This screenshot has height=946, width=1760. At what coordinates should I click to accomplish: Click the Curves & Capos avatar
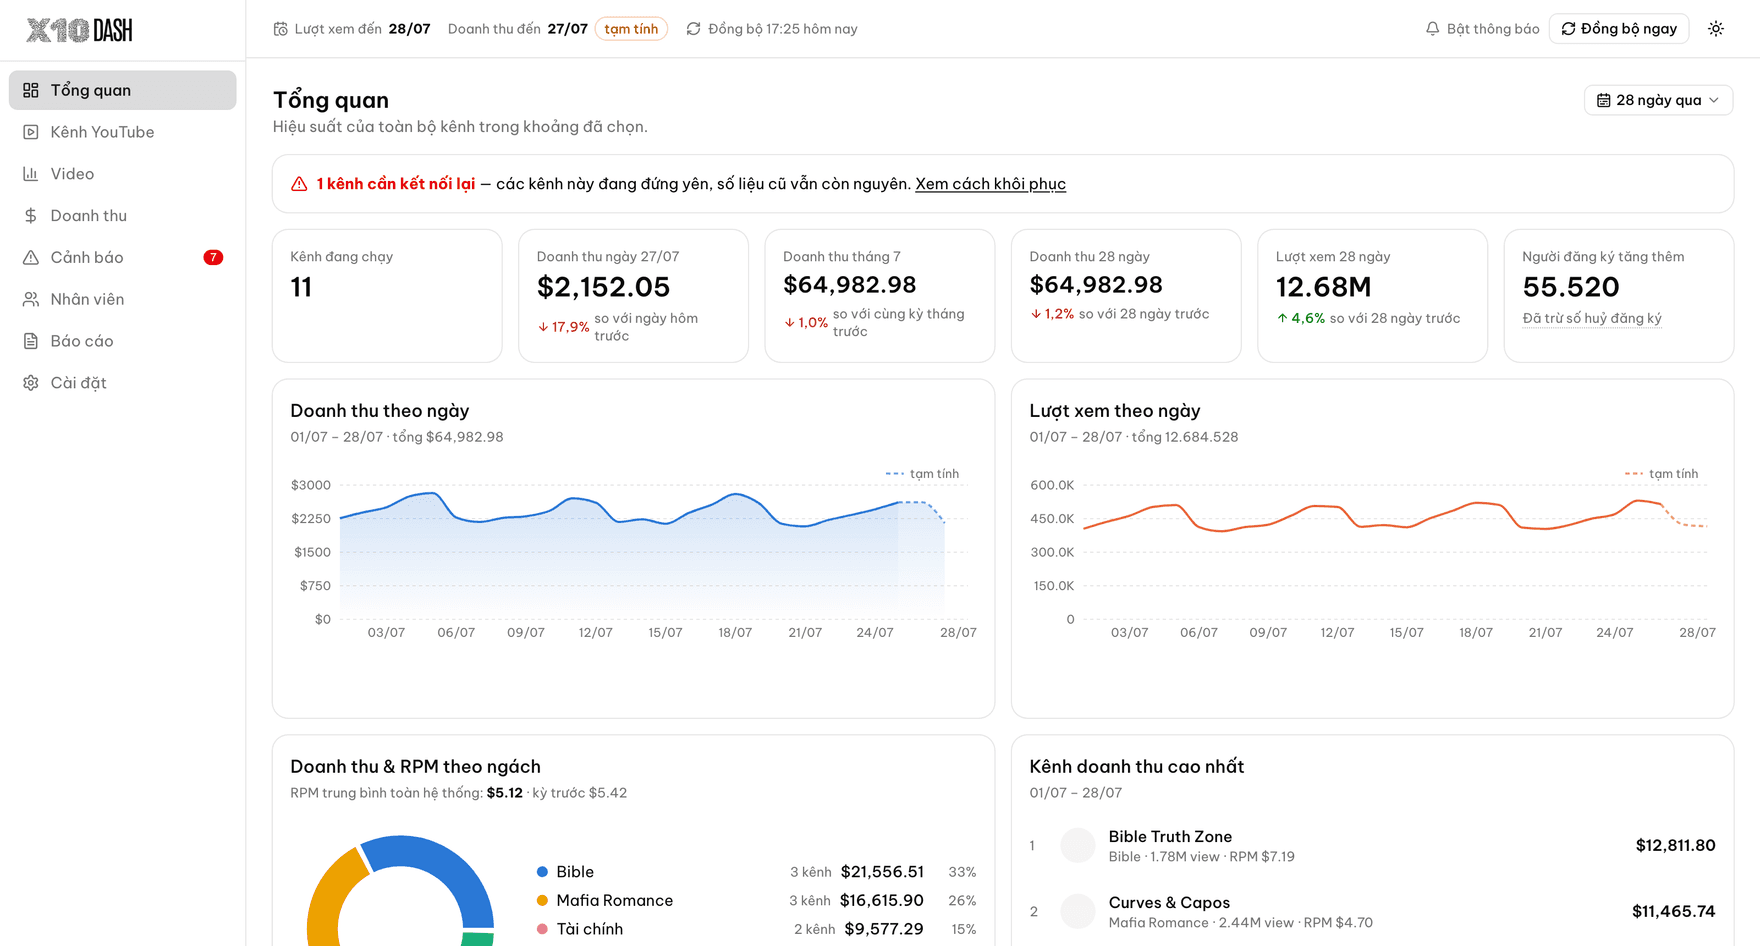click(x=1078, y=911)
